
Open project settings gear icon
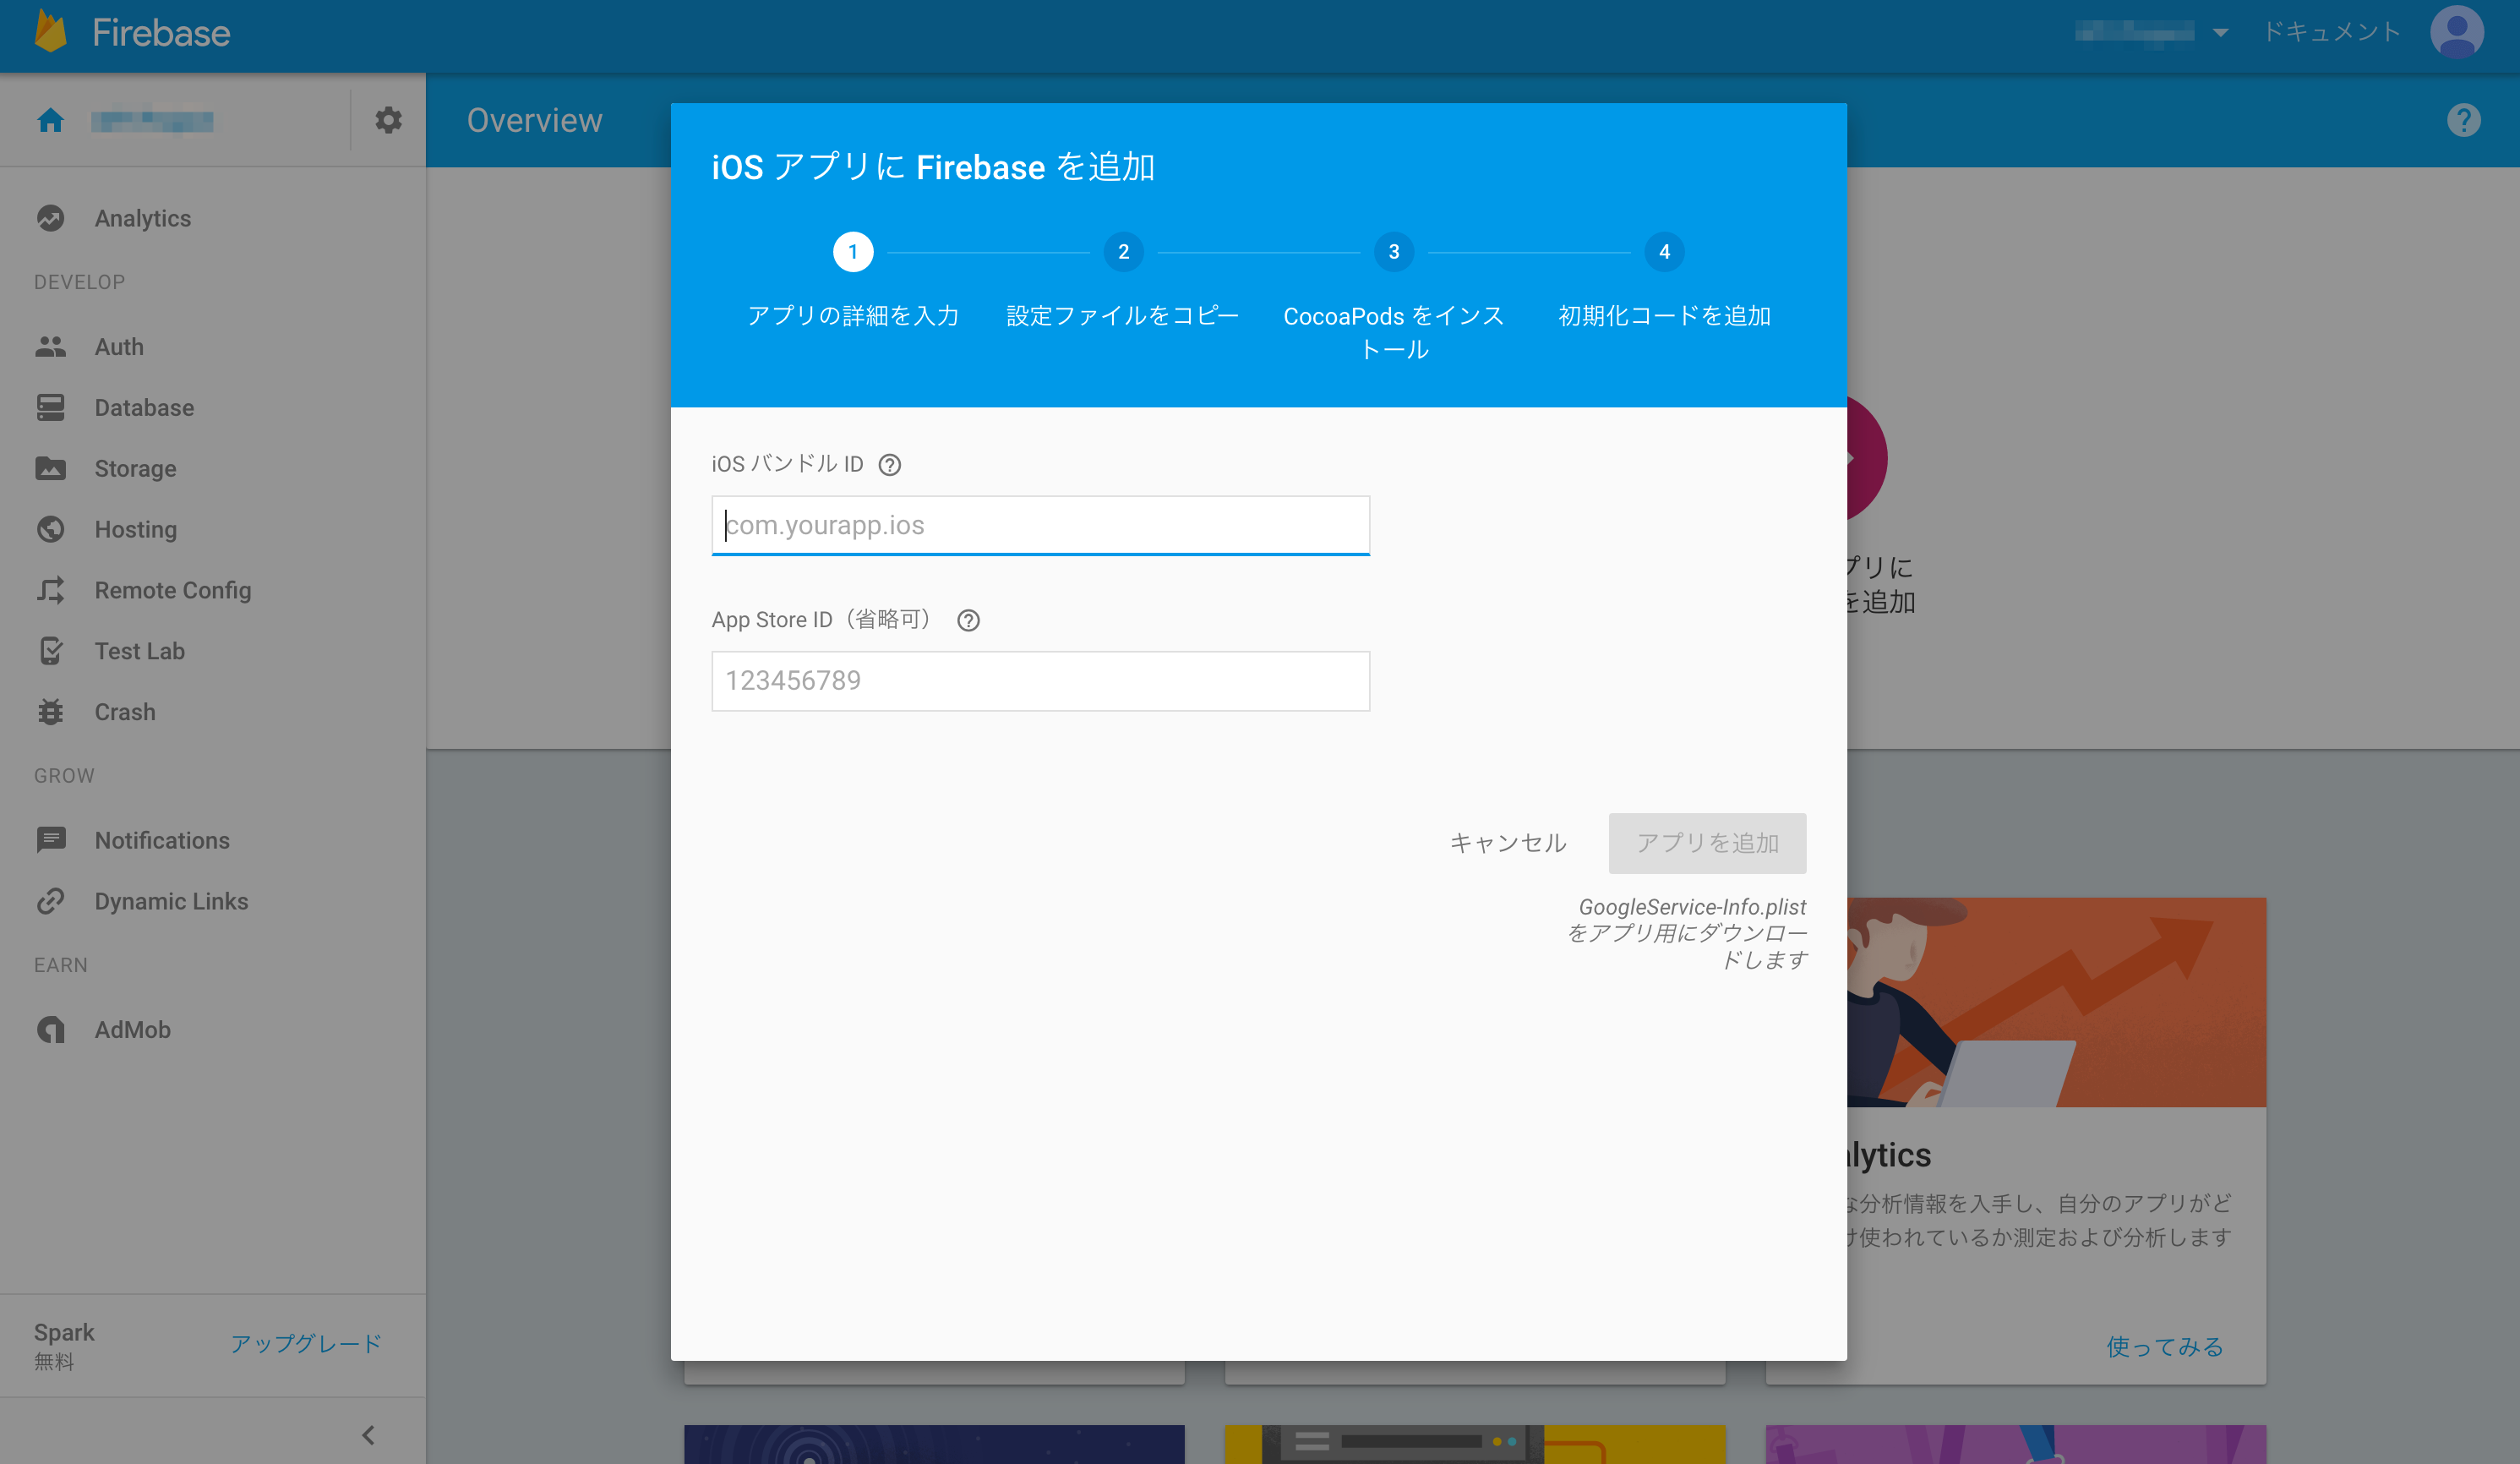[x=388, y=120]
